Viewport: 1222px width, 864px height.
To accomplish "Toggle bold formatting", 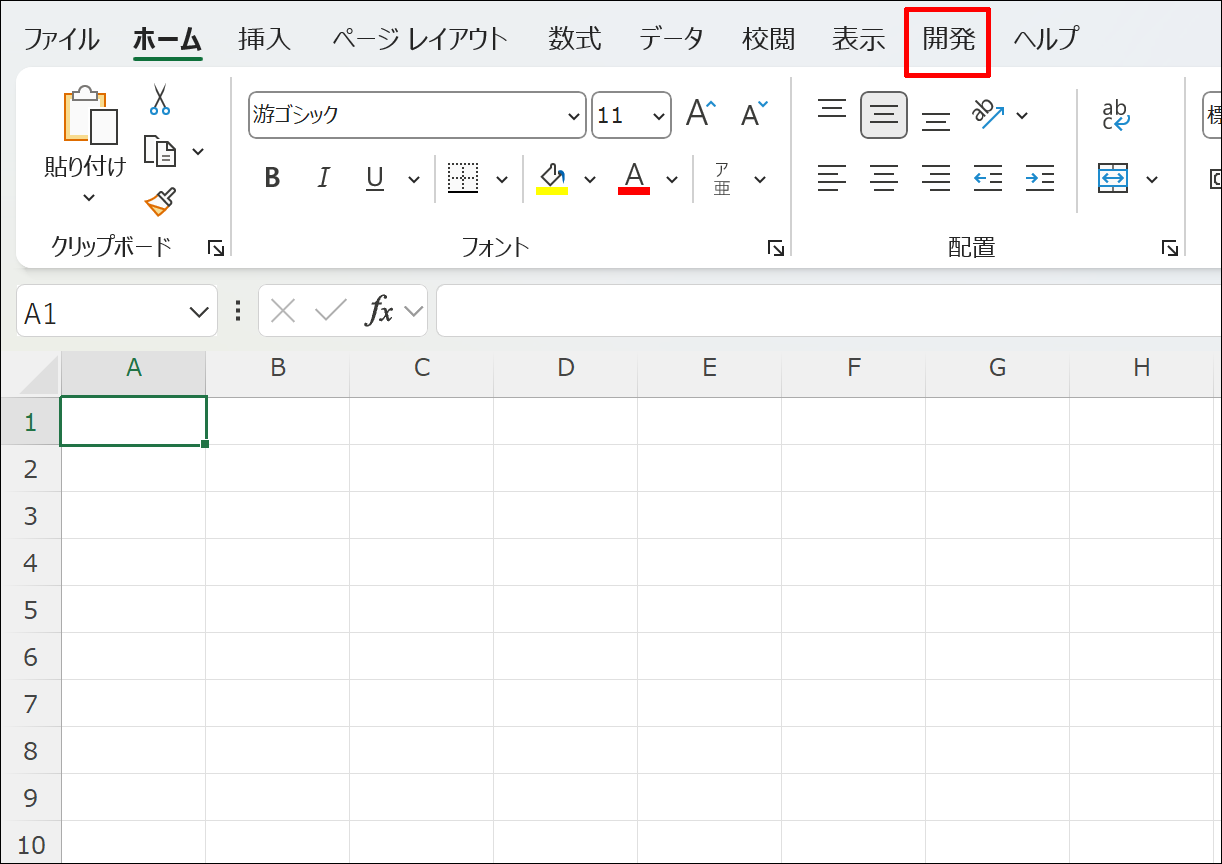I will (x=271, y=178).
